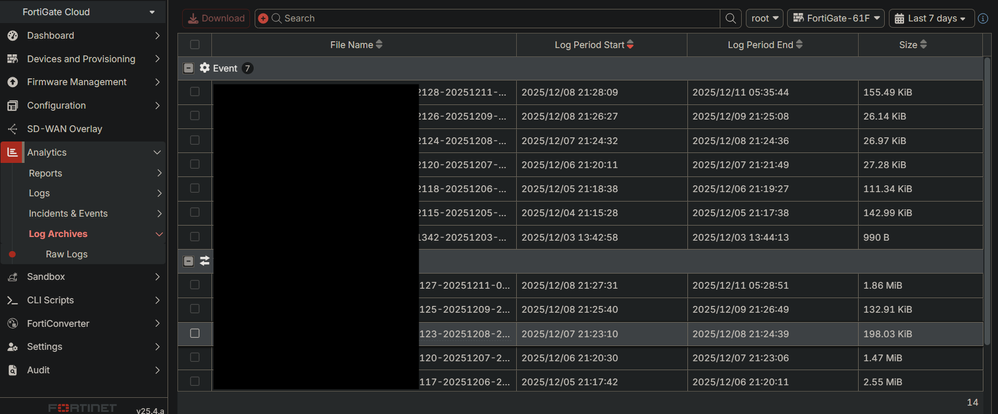This screenshot has width=998, height=414.
Task: Open the Last 7 days time dropdown
Action: (932, 18)
